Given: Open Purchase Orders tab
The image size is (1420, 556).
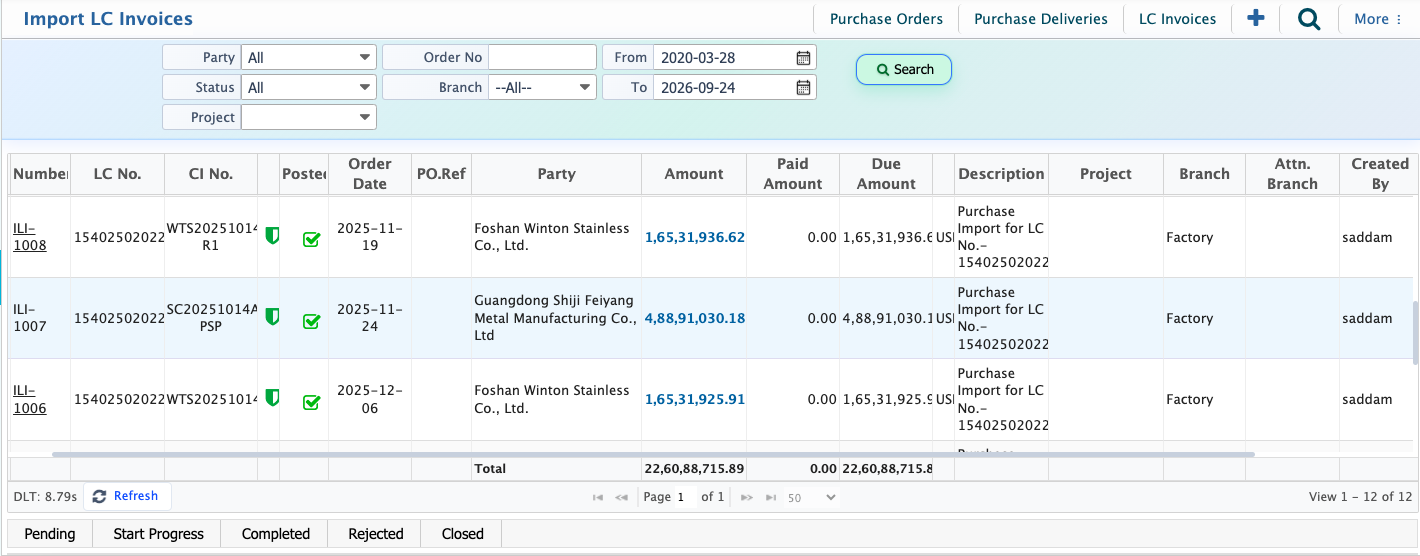Looking at the screenshot, I should 886,19.
